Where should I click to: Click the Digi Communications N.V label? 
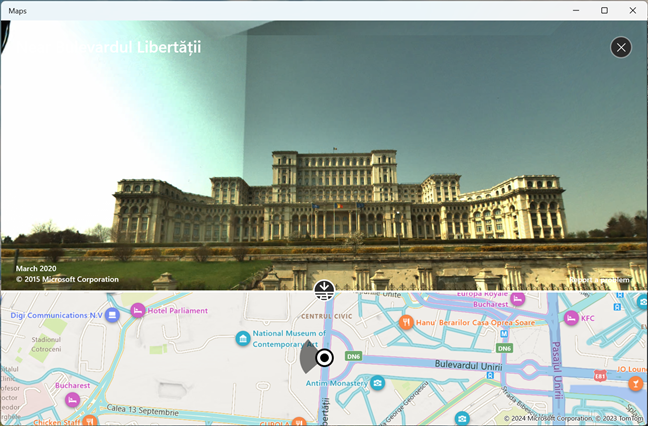click(57, 315)
